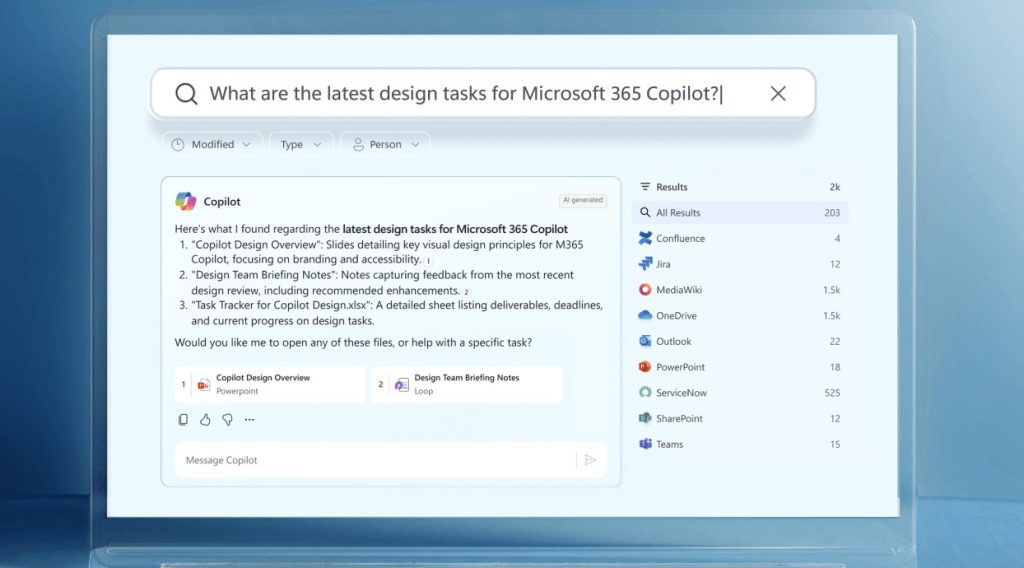Click the Outlook logo icon
The image size is (1024, 568).
coord(645,341)
